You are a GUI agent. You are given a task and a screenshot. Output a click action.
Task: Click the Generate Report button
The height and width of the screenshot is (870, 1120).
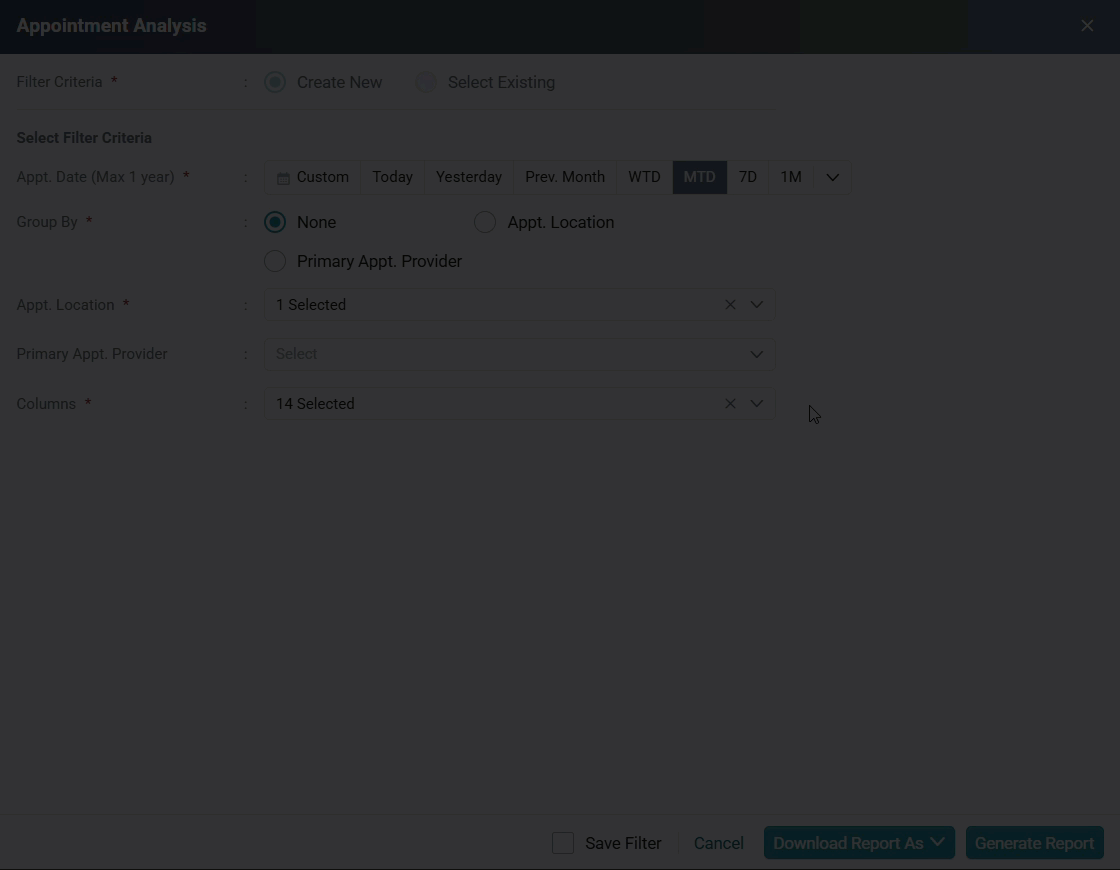tap(1034, 843)
